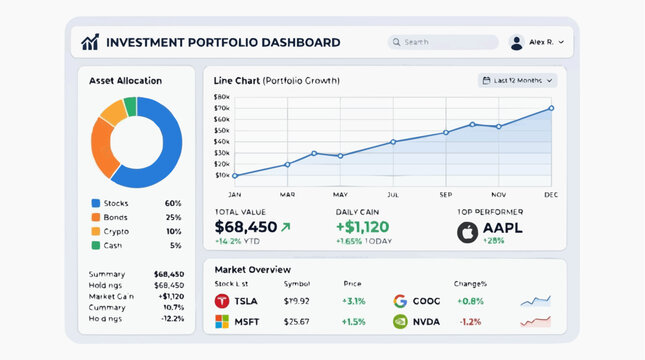Click the light orange Crypto legend swatch

pyautogui.click(x=96, y=231)
